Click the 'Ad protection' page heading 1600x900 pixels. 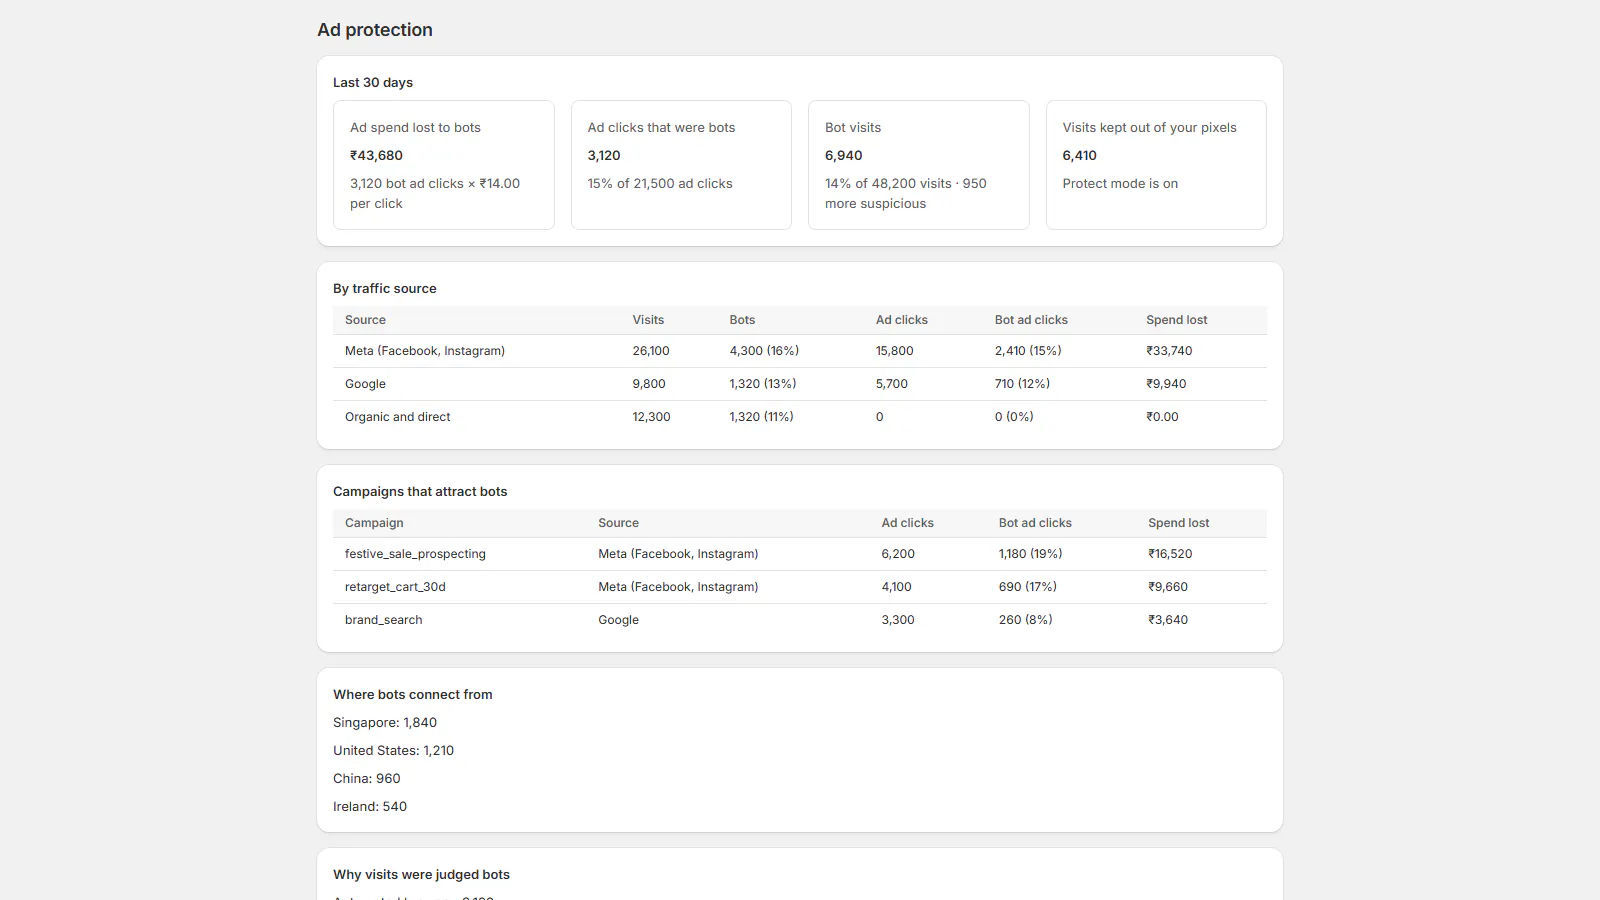pos(375,30)
